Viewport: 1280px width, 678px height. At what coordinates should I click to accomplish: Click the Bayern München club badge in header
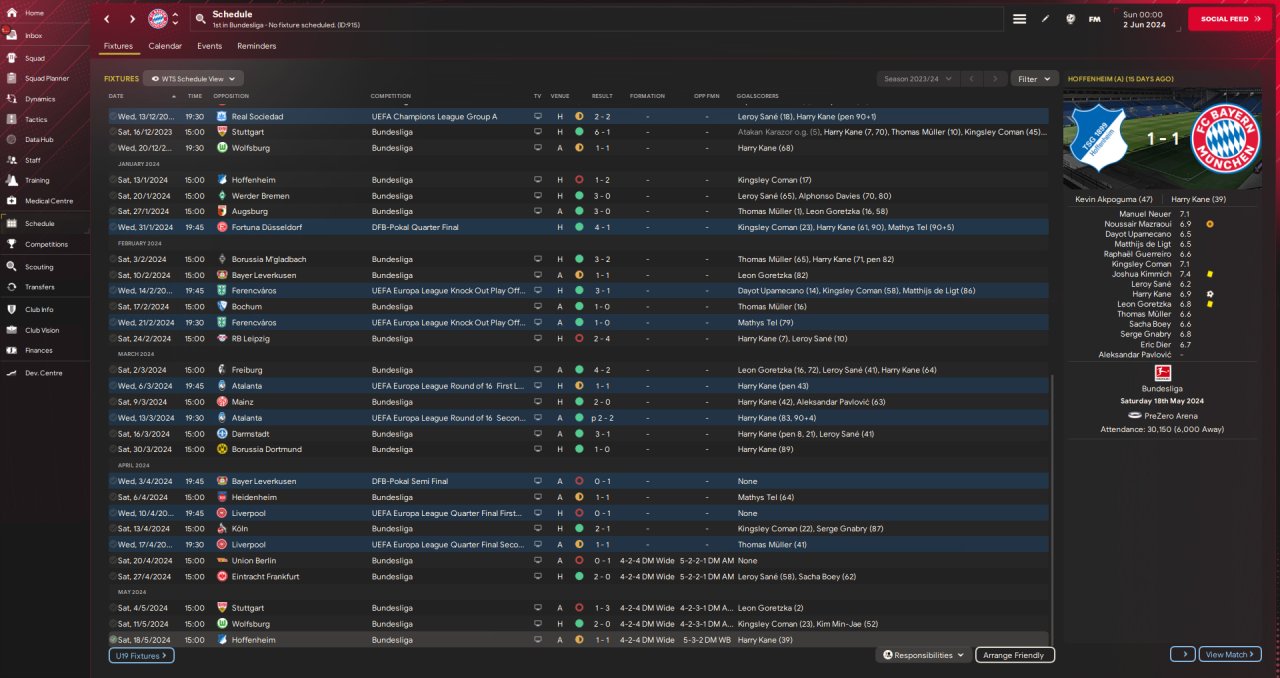pyautogui.click(x=158, y=19)
